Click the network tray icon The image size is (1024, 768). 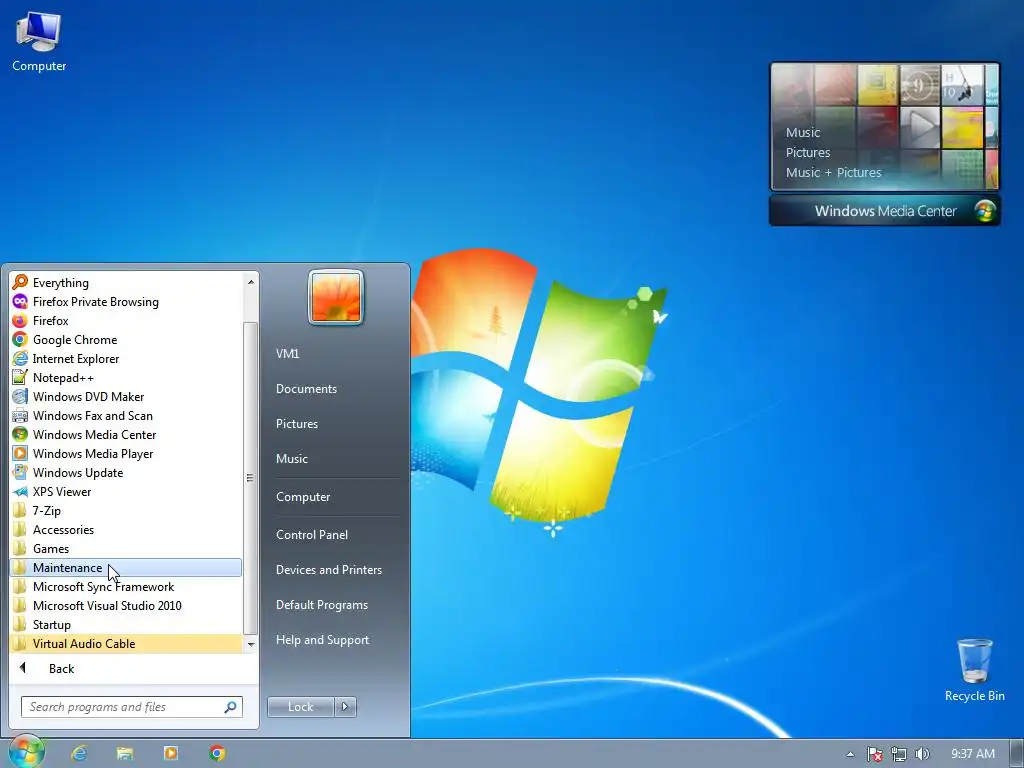tap(899, 754)
